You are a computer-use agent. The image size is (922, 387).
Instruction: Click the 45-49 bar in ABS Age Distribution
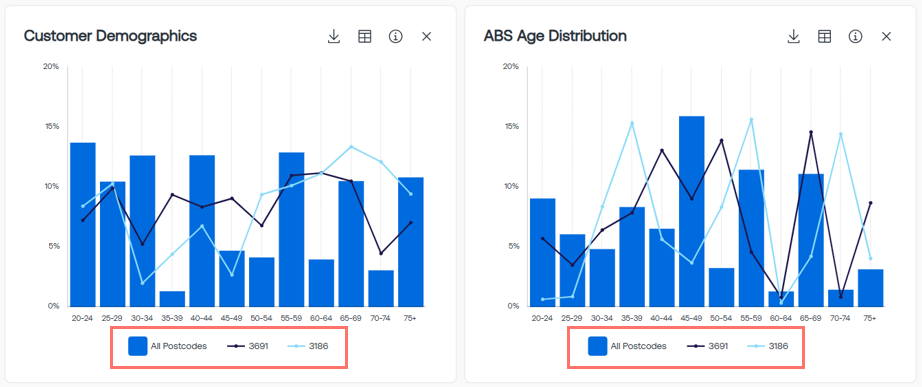coord(692,211)
